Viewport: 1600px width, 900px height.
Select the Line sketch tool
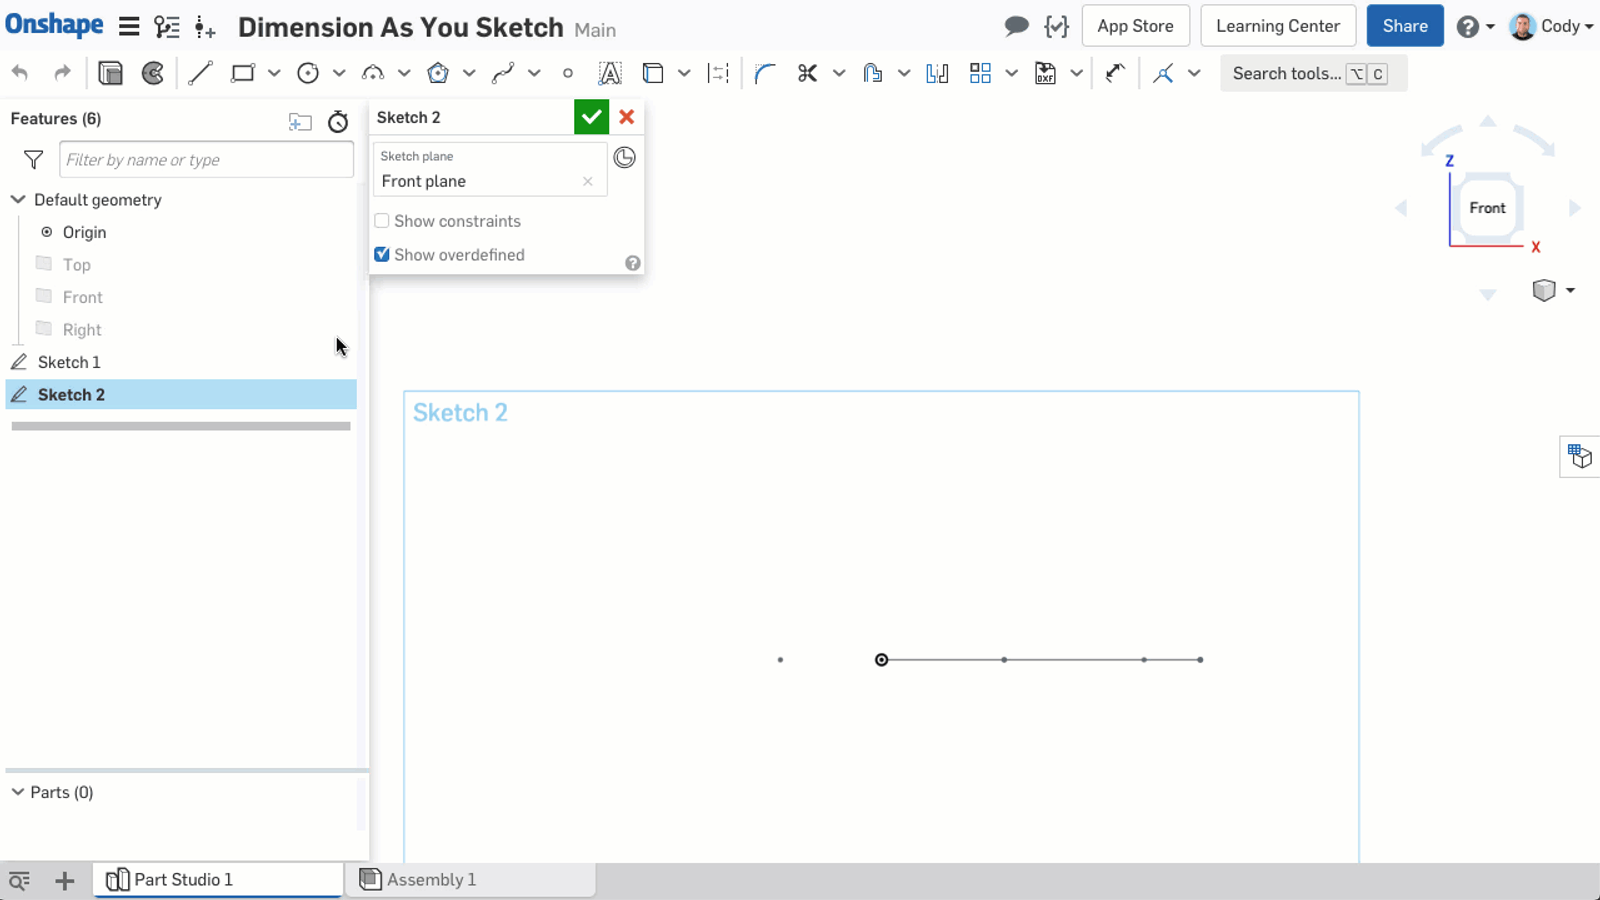pyautogui.click(x=200, y=73)
